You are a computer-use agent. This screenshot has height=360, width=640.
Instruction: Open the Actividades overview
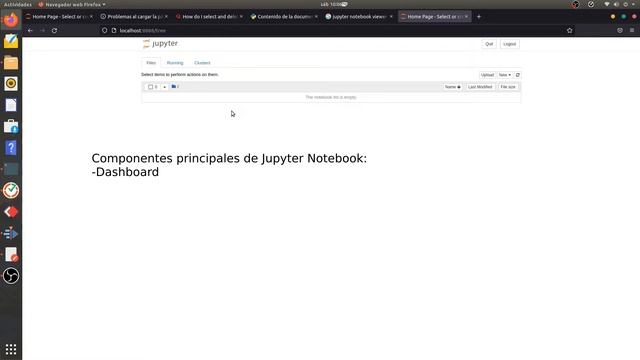tap(18, 4)
